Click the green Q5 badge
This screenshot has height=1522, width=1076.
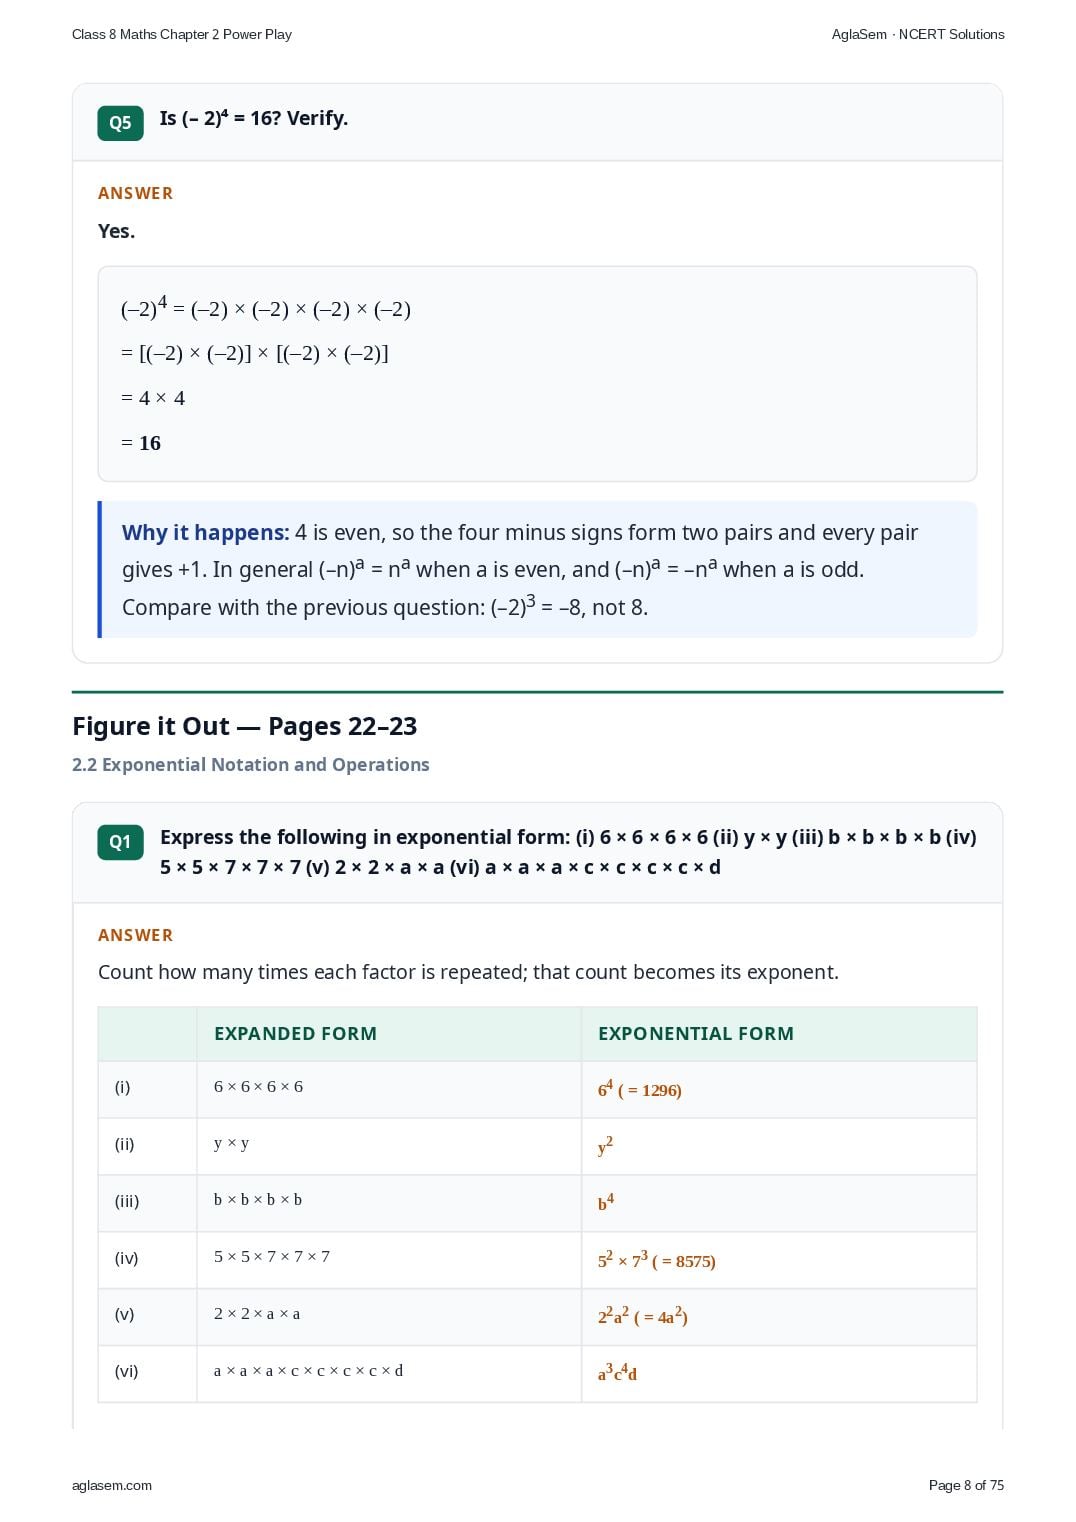click(120, 123)
